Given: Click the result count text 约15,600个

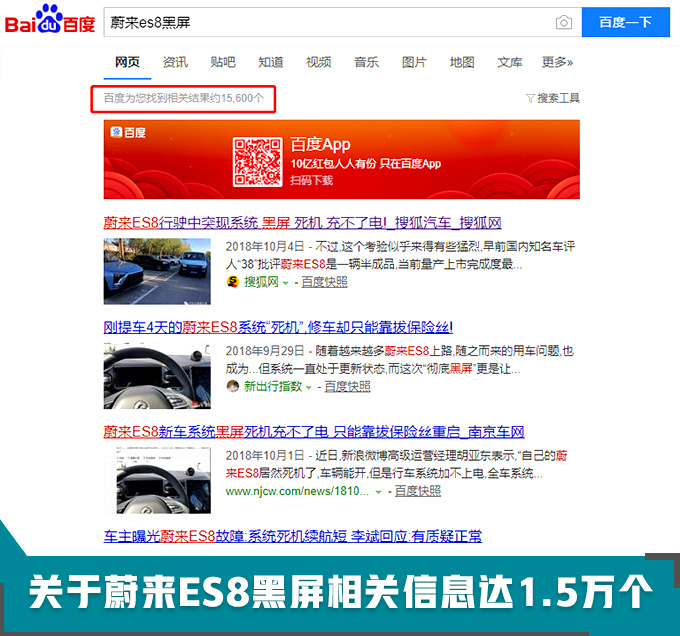Looking at the screenshot, I should [x=238, y=98].
